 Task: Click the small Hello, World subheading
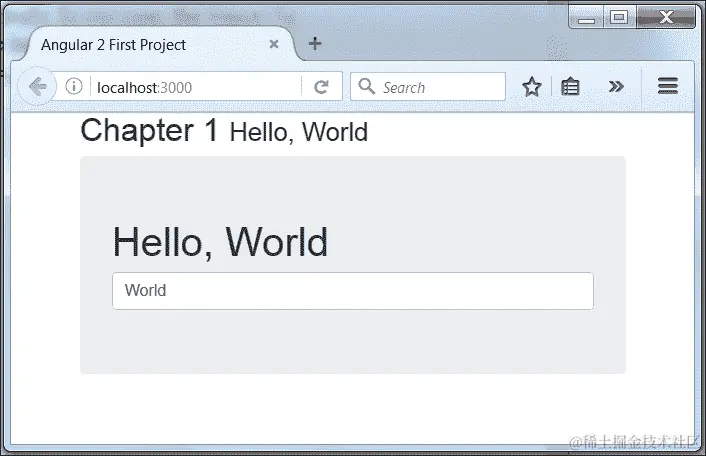[x=299, y=132]
